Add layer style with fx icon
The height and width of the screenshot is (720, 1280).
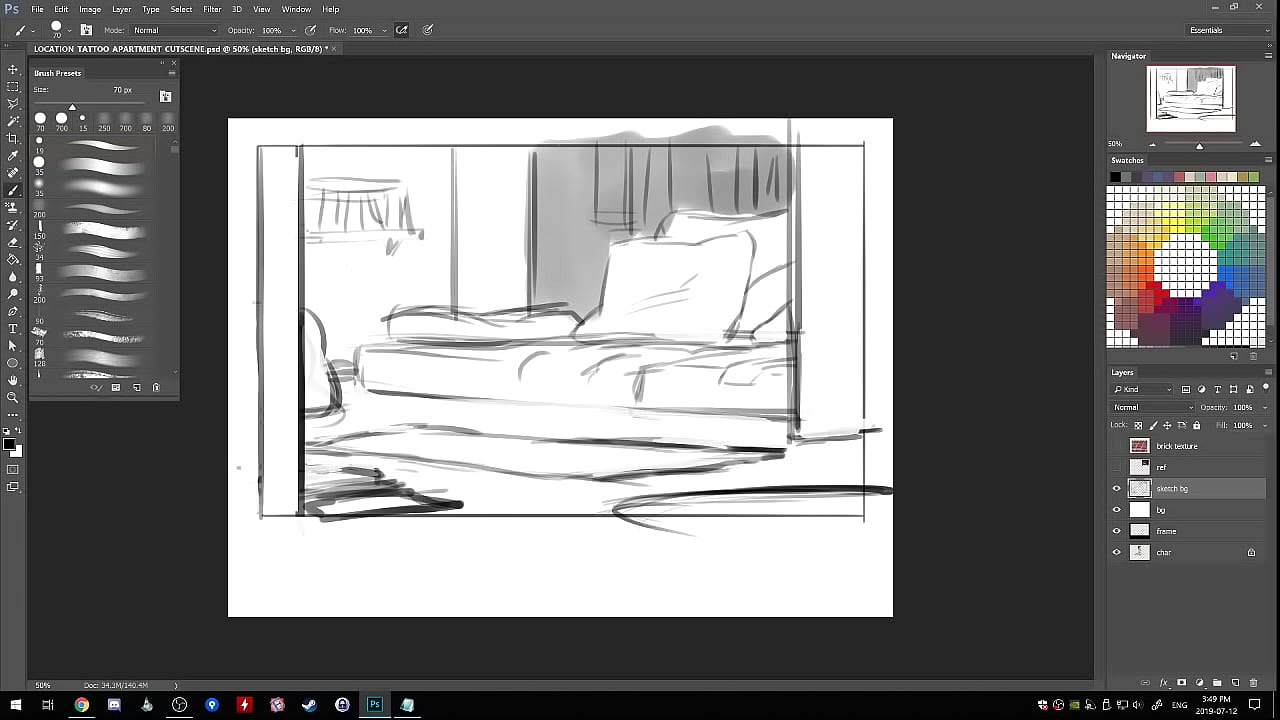1164,682
